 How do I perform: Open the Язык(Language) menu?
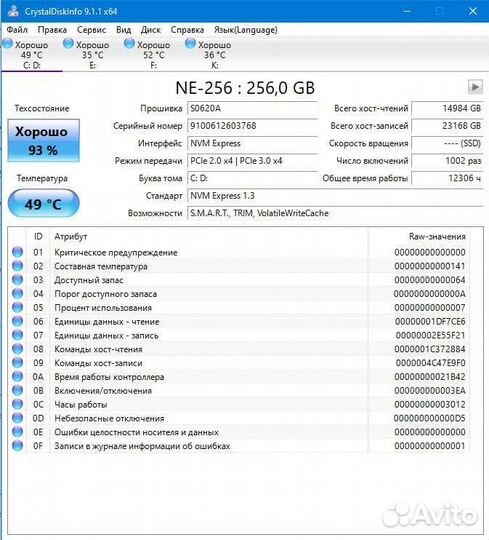[246, 30]
